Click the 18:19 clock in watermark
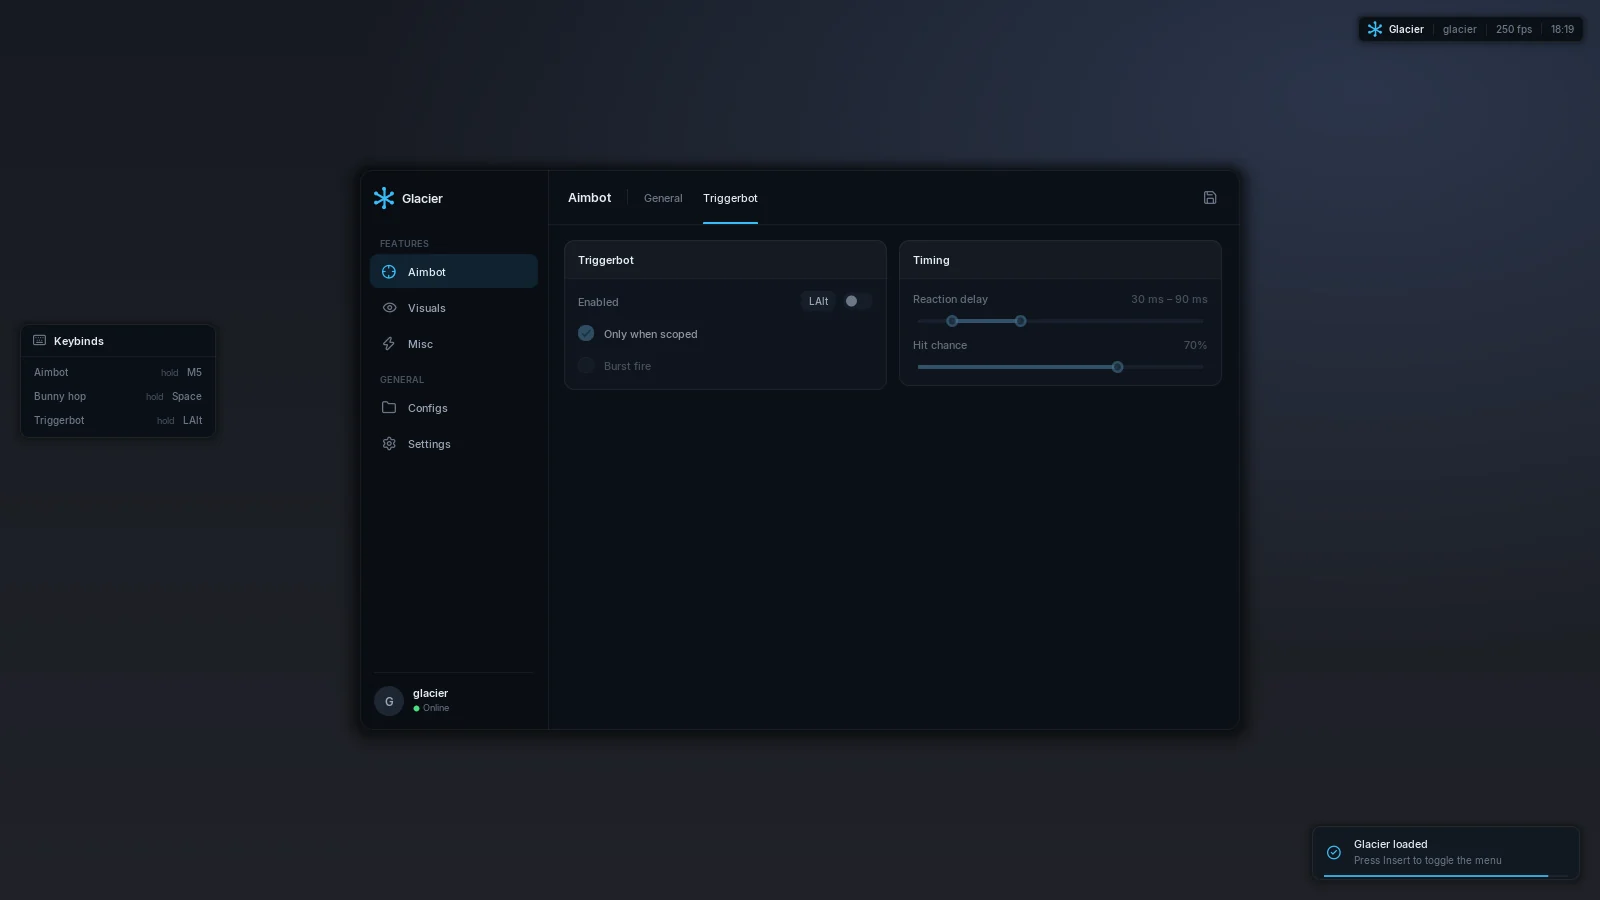Viewport: 1600px width, 900px height. (1562, 29)
